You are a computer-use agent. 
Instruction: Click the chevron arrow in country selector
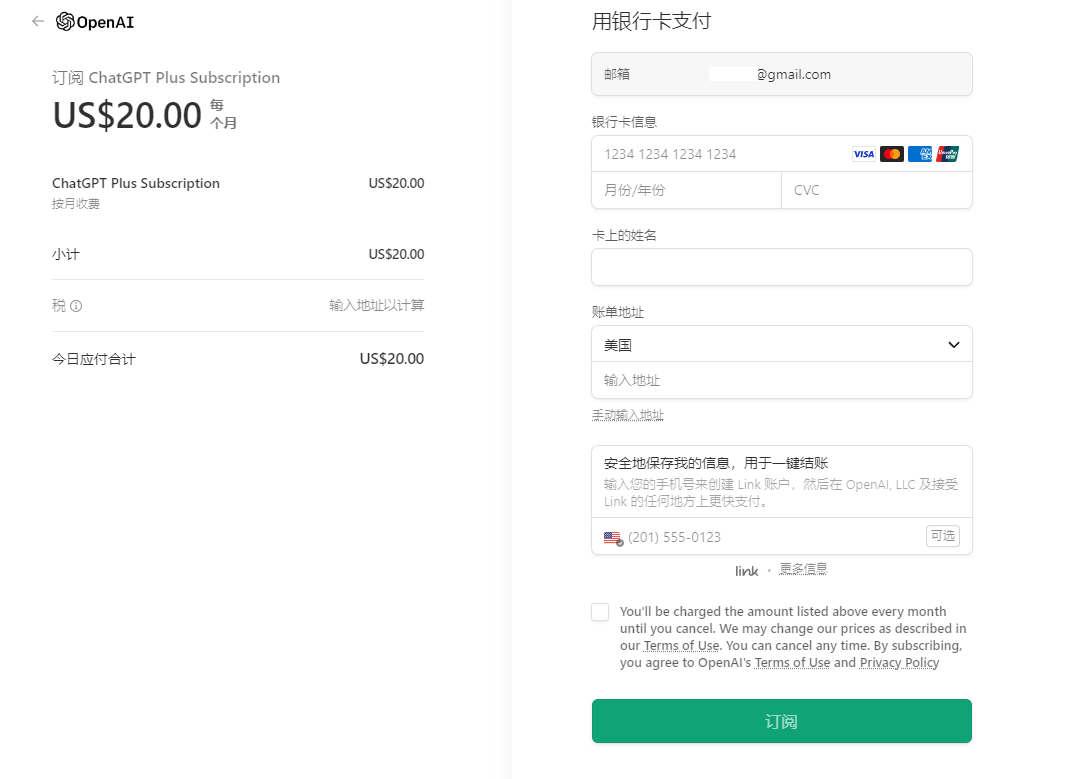953,345
